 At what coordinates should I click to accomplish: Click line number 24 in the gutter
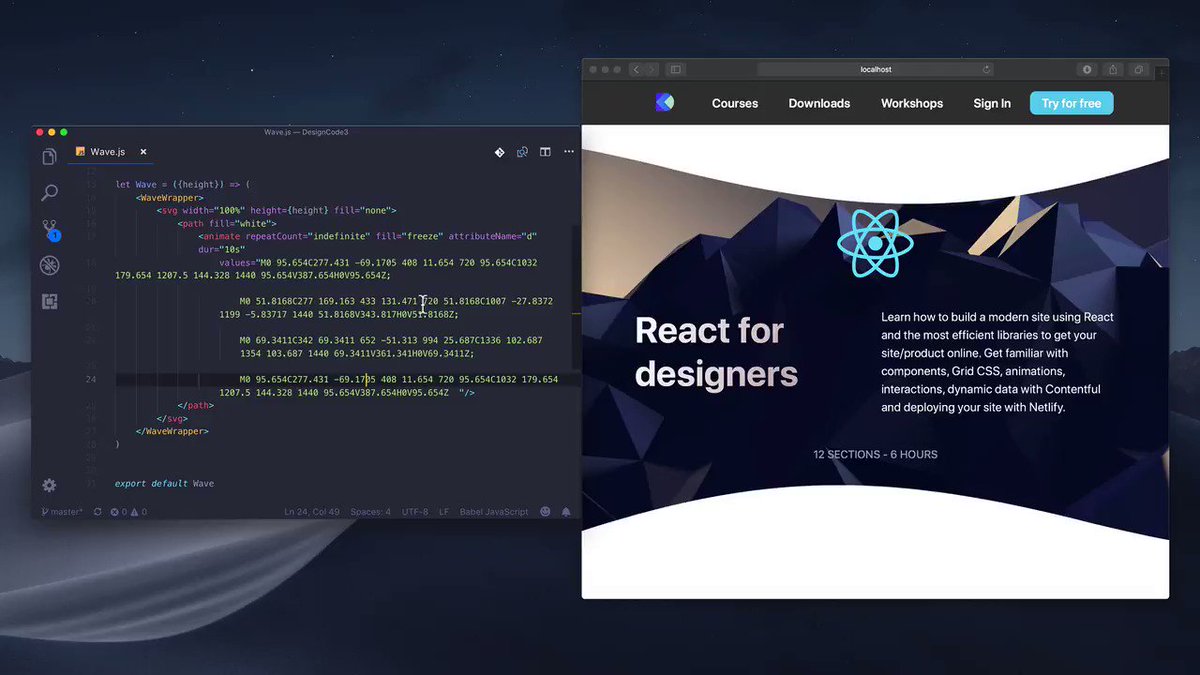coord(91,379)
